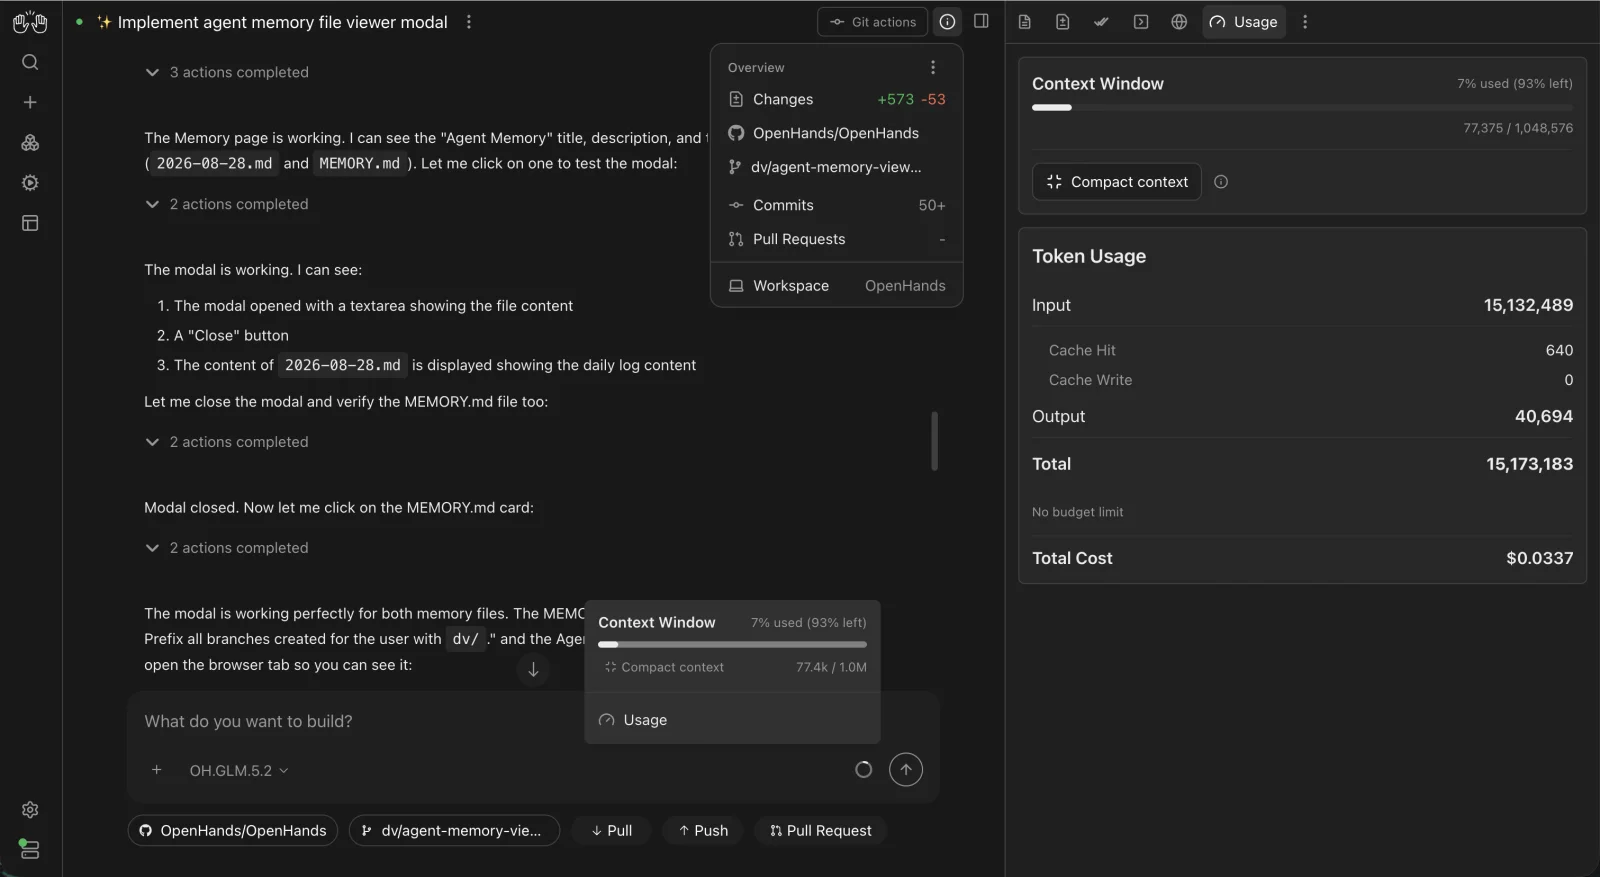Click the 77,375 / 1,048,576 token count
Image resolution: width=1600 pixels, height=877 pixels.
click(1518, 128)
